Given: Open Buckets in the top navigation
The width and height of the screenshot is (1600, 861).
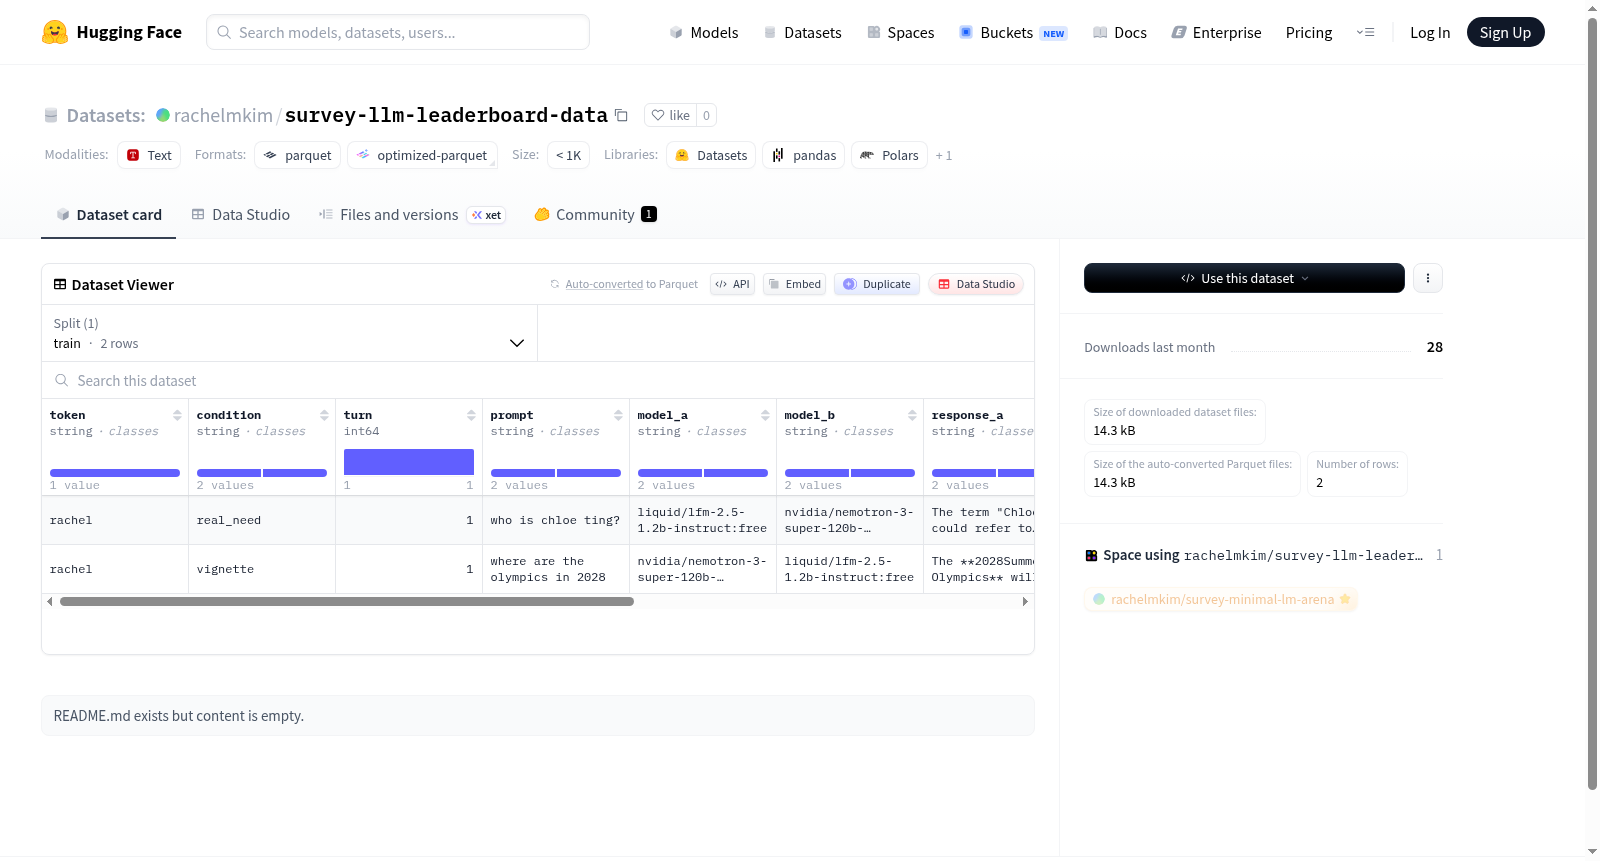Looking at the screenshot, I should click(x=1013, y=32).
